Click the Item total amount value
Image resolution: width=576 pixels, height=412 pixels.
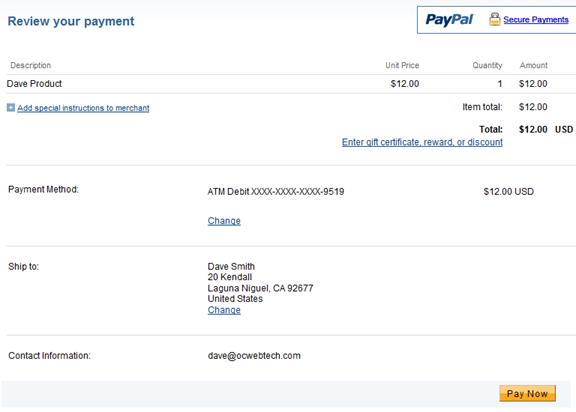[533, 107]
